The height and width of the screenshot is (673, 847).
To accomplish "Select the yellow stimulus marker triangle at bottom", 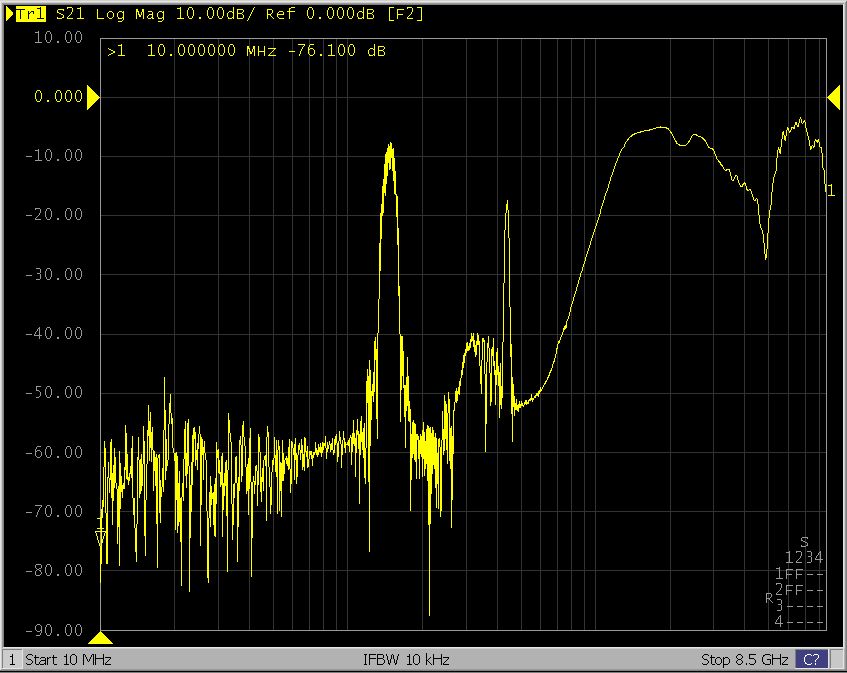I will (x=101, y=637).
